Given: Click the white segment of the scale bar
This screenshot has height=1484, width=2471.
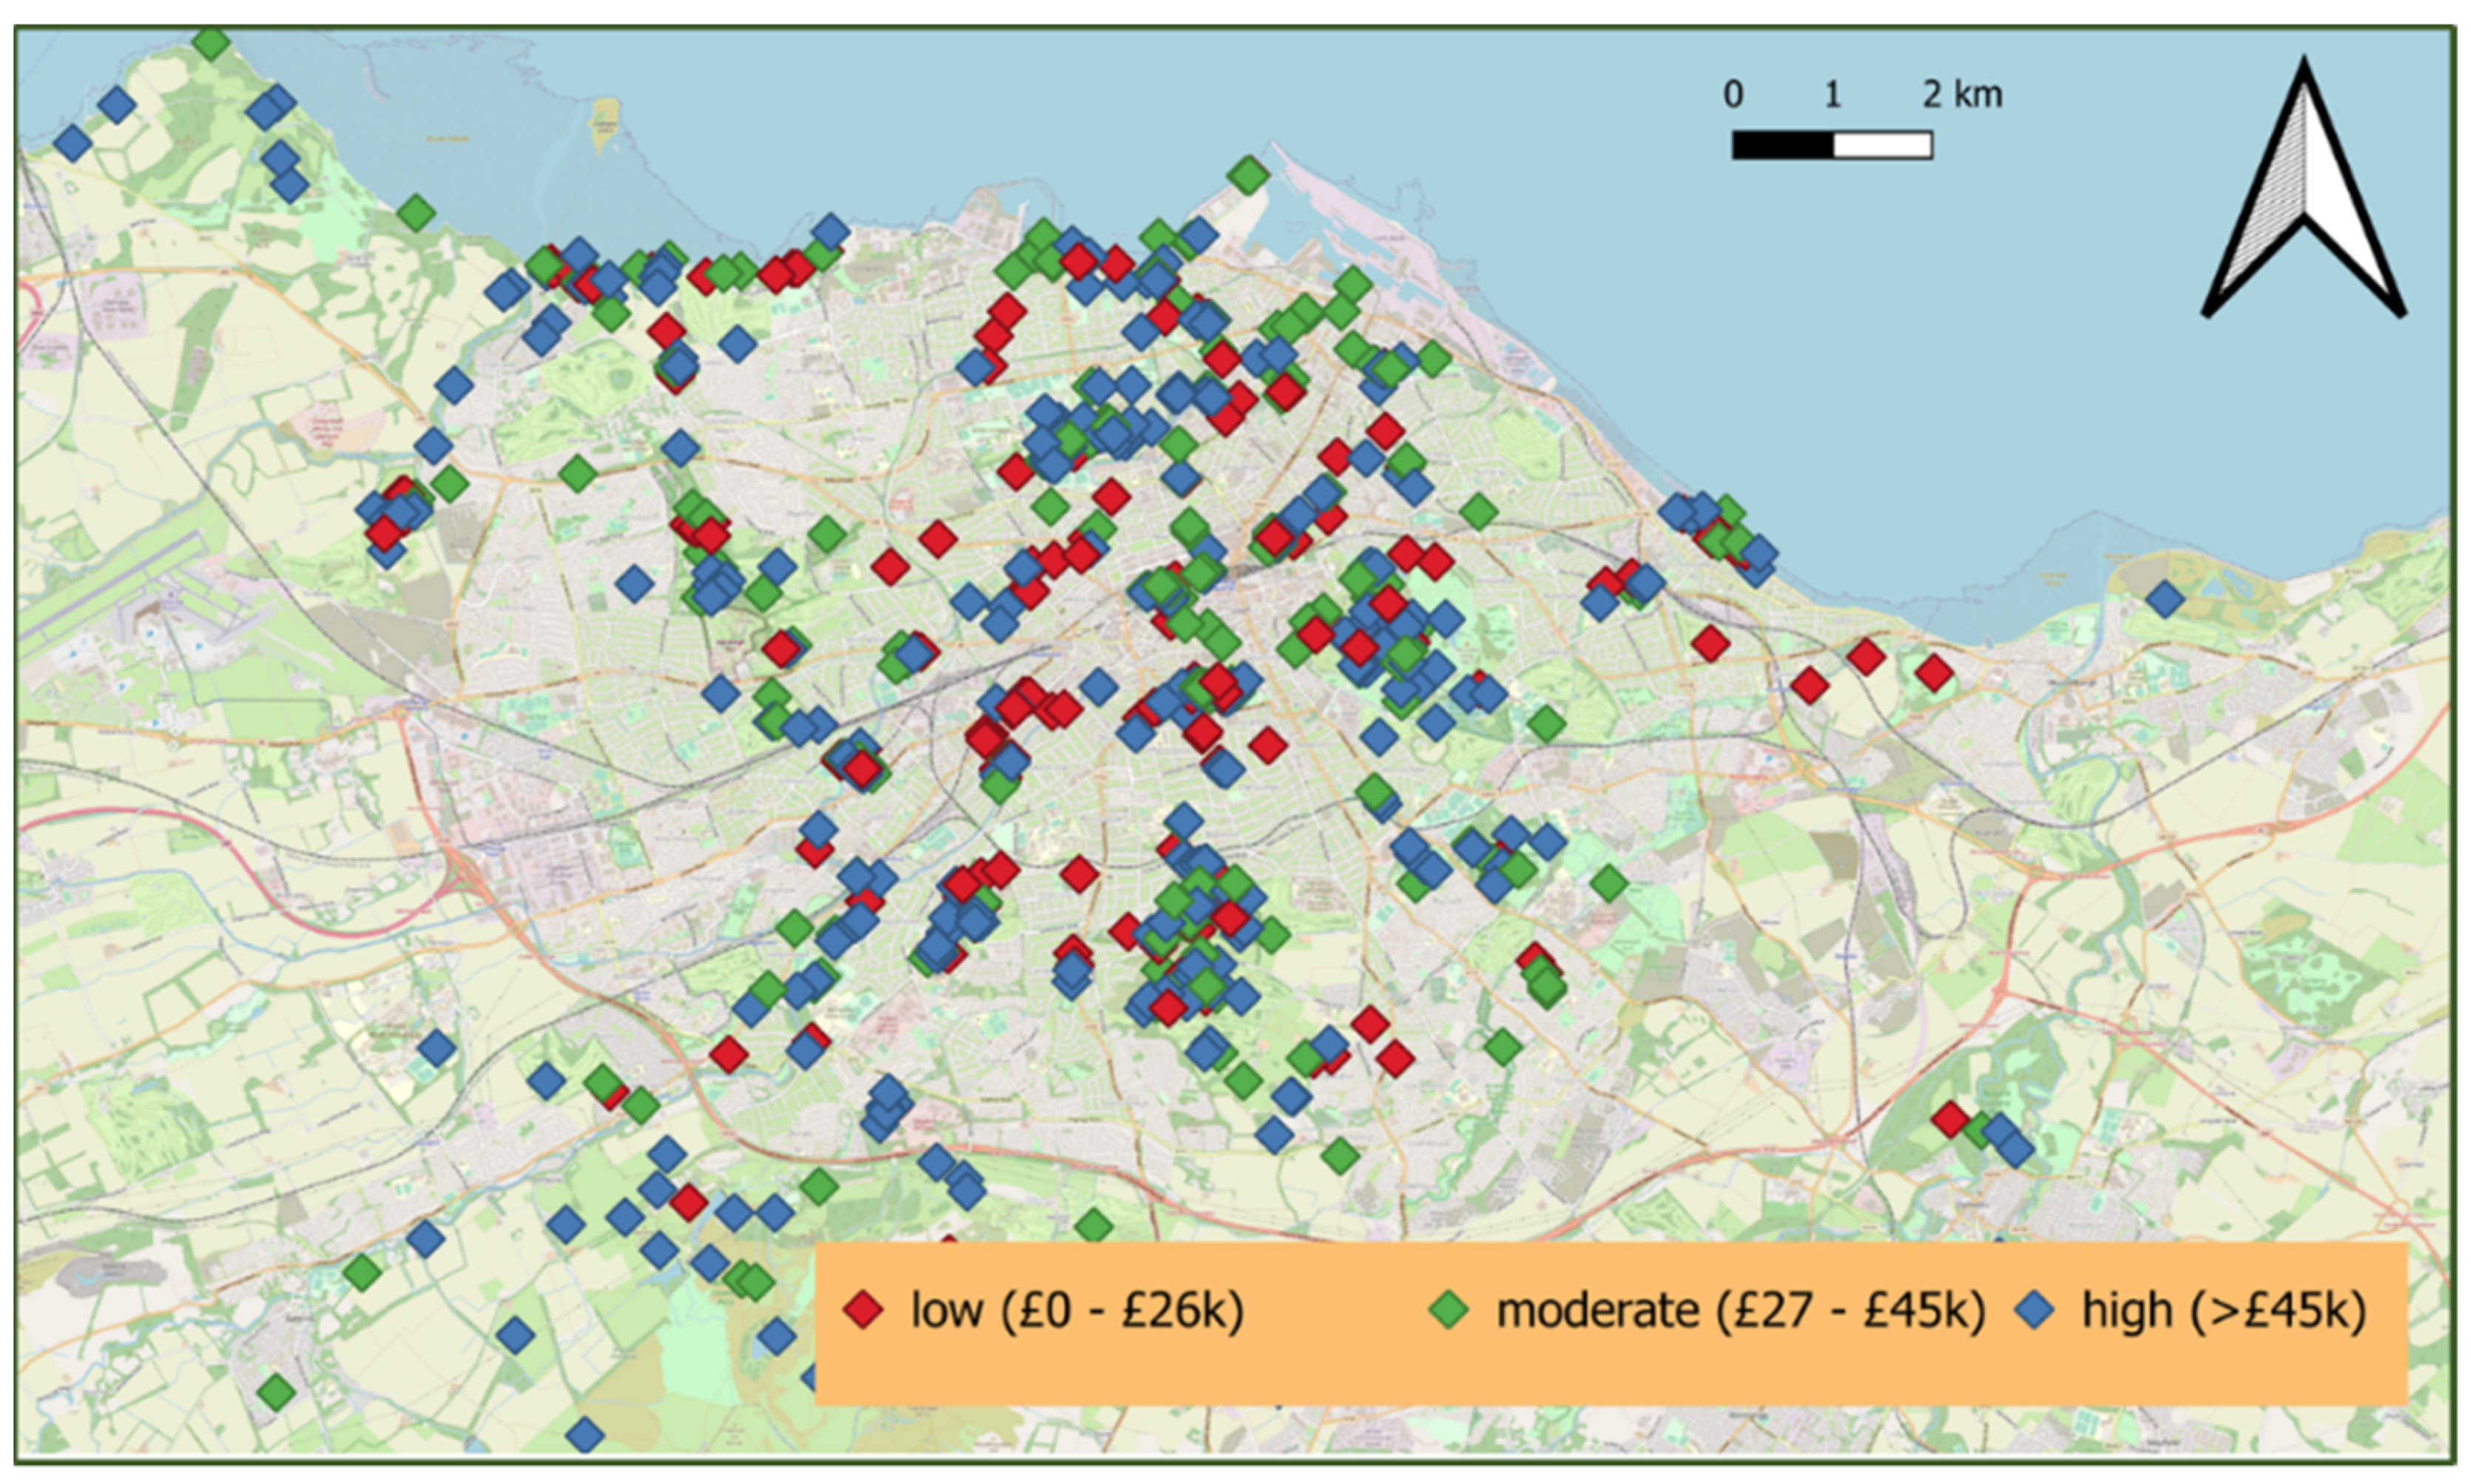Looking at the screenshot, I should tap(1882, 146).
